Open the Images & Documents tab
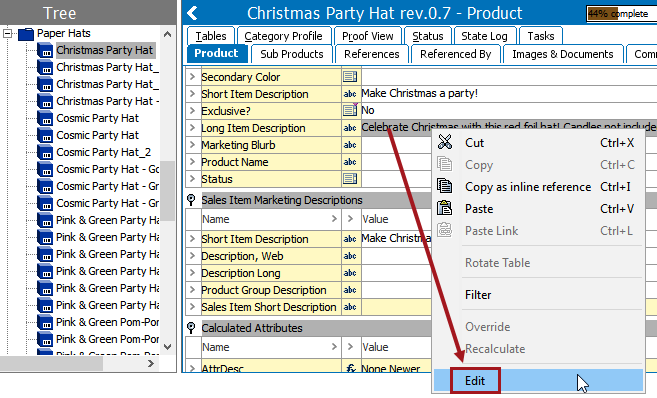This screenshot has height=398, width=657. click(x=563, y=54)
